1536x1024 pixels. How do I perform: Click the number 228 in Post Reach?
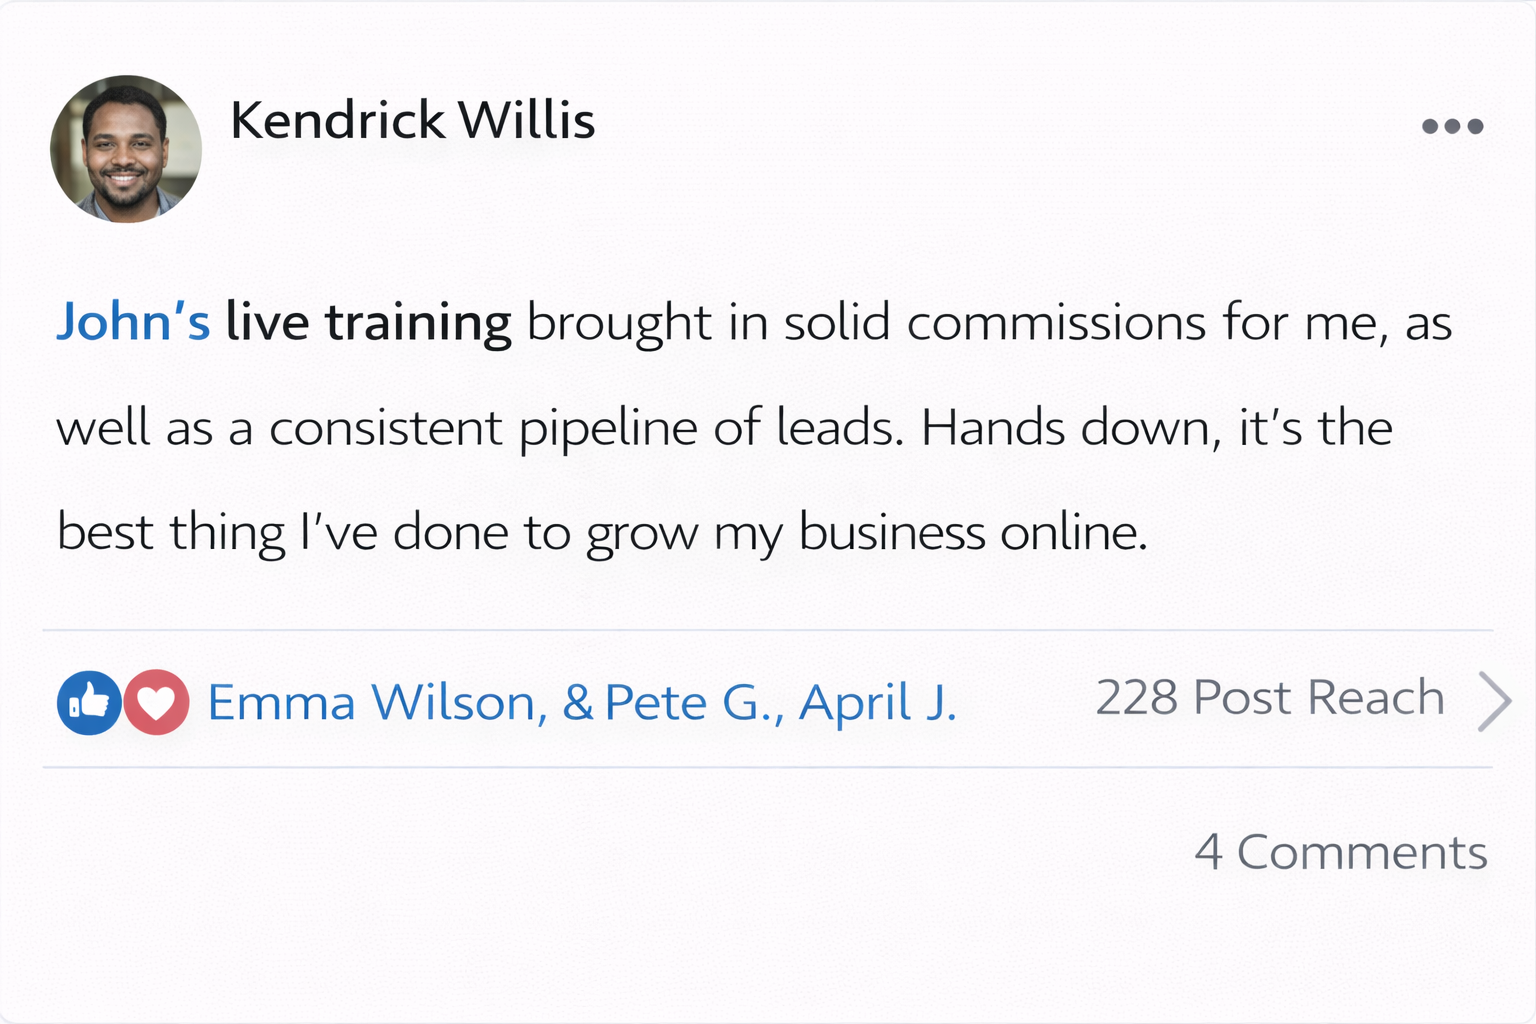[1136, 698]
